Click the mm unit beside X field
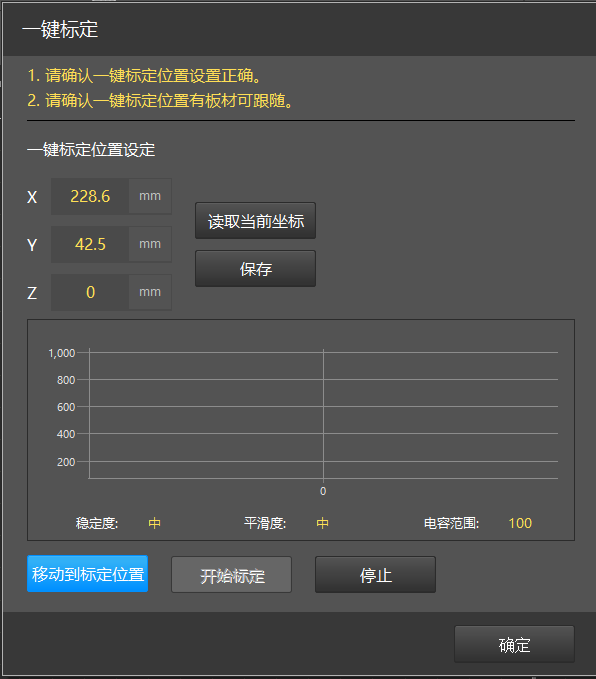Viewport: 596px width, 679px height. (150, 196)
